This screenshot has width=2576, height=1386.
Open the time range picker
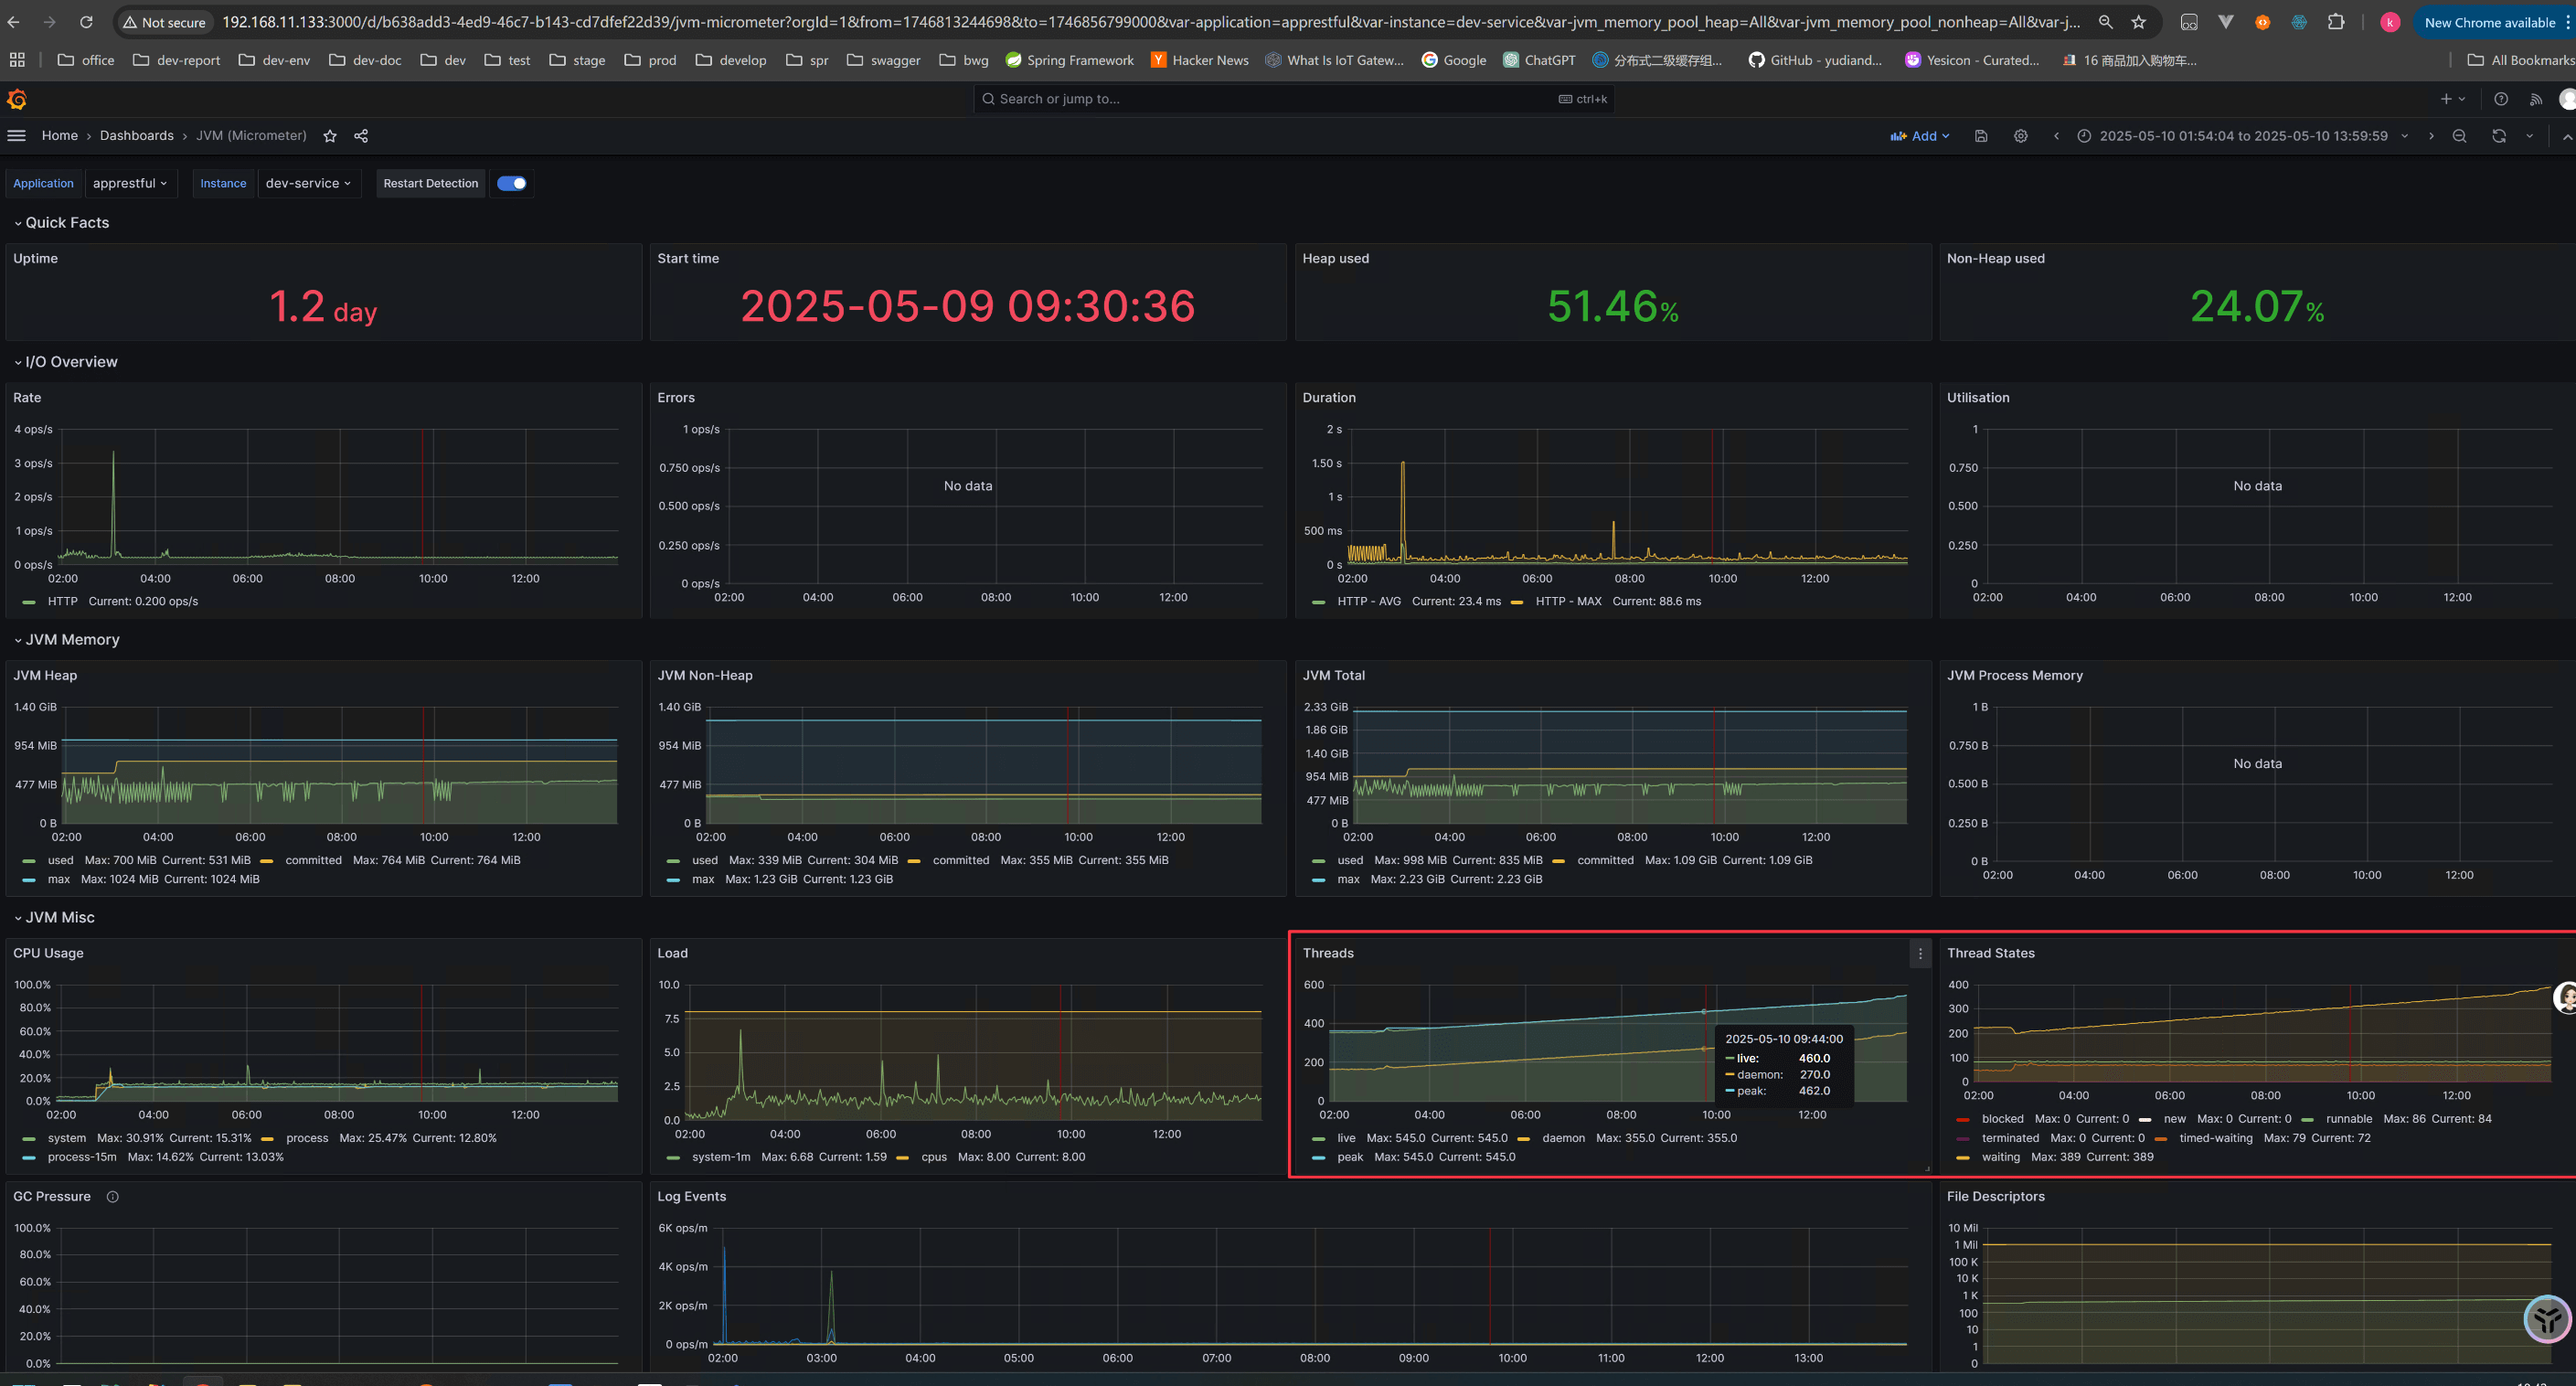[2242, 136]
